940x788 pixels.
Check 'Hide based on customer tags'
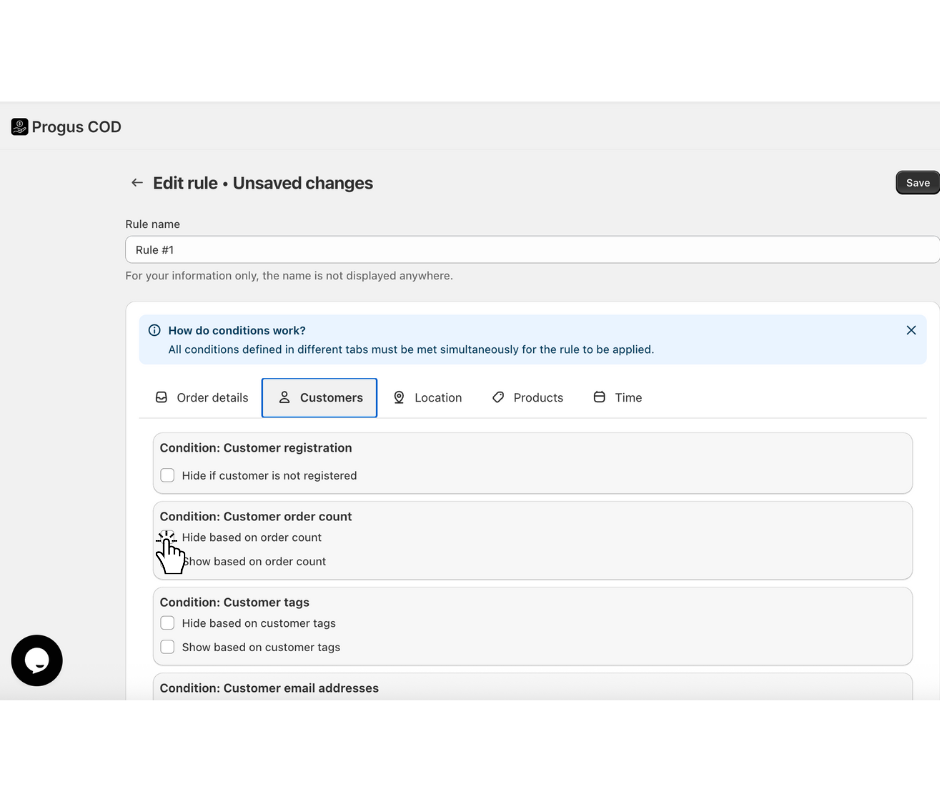(x=168, y=623)
